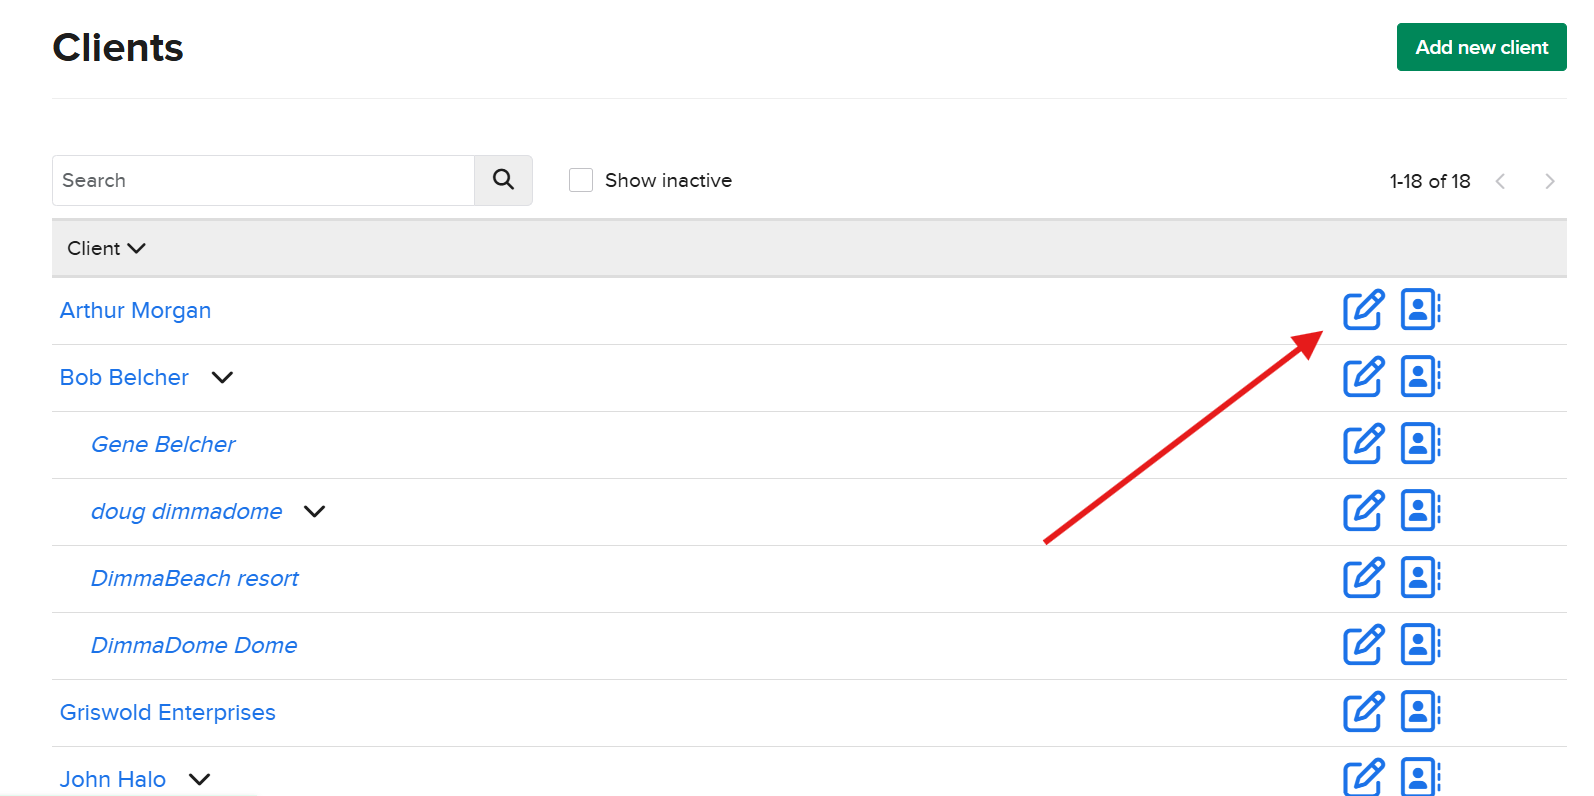1594x796 pixels.
Task: Click the magnifying glass search button
Action: [503, 180]
